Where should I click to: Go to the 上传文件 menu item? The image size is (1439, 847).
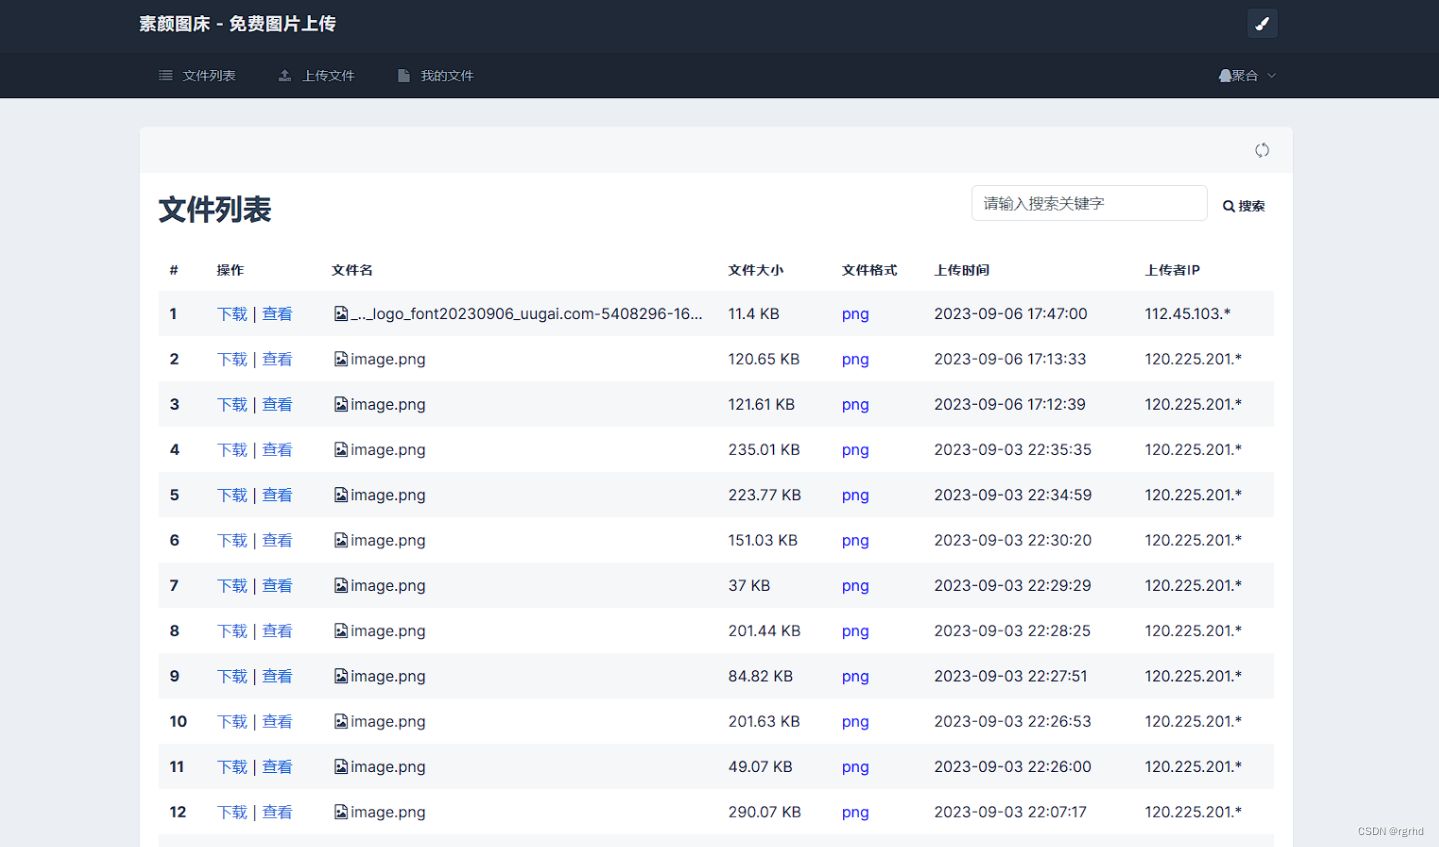328,76
